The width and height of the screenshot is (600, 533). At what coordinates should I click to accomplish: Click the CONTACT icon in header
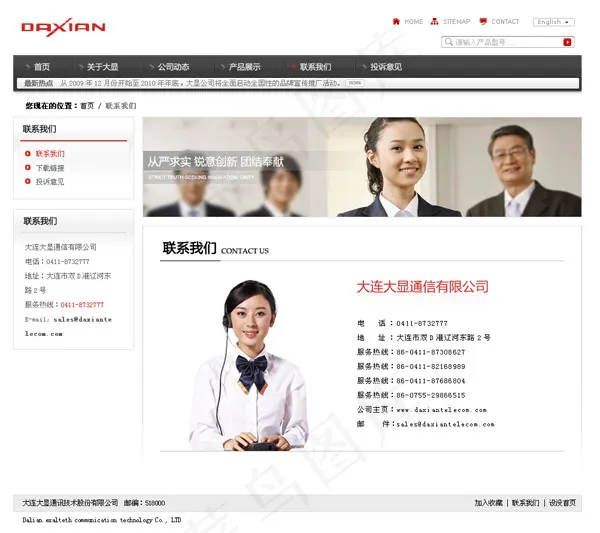[x=483, y=21]
